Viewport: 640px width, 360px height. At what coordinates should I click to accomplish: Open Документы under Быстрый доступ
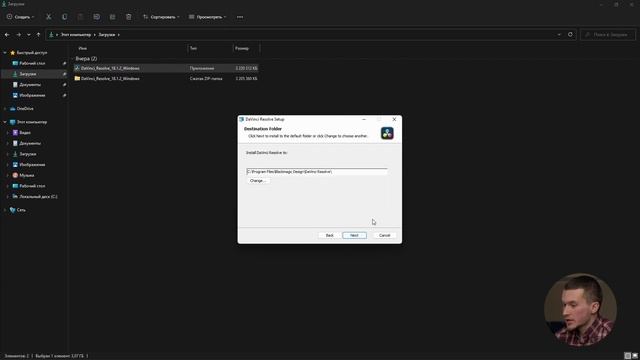27,84
